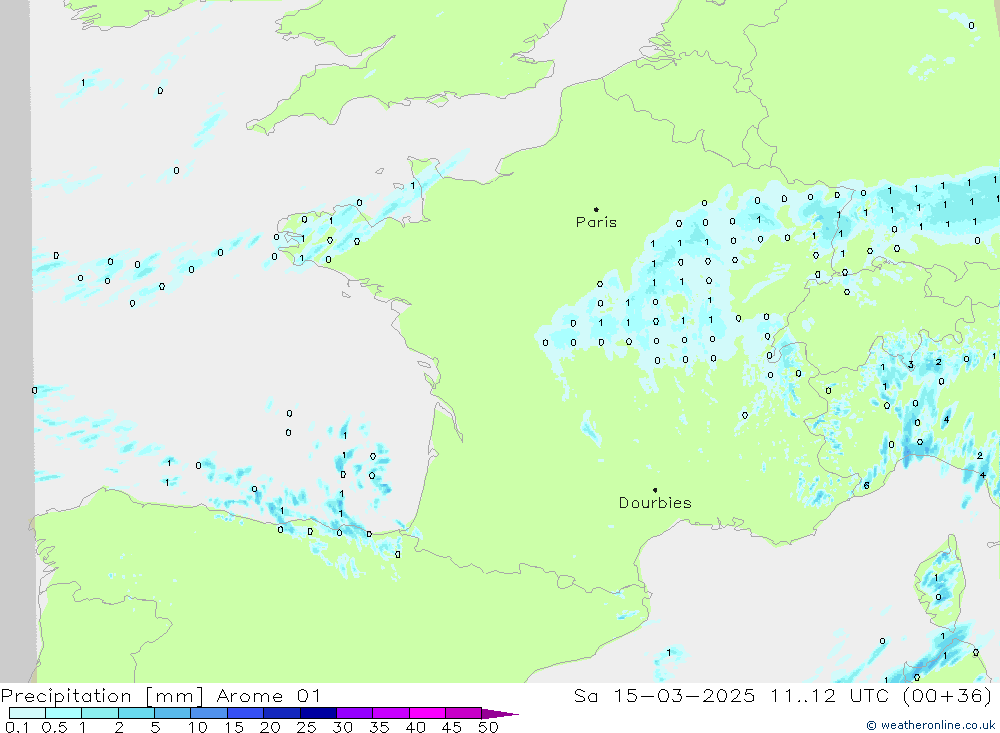Click the legend label '10'
The width and height of the screenshot is (1000, 733).
pos(197,727)
